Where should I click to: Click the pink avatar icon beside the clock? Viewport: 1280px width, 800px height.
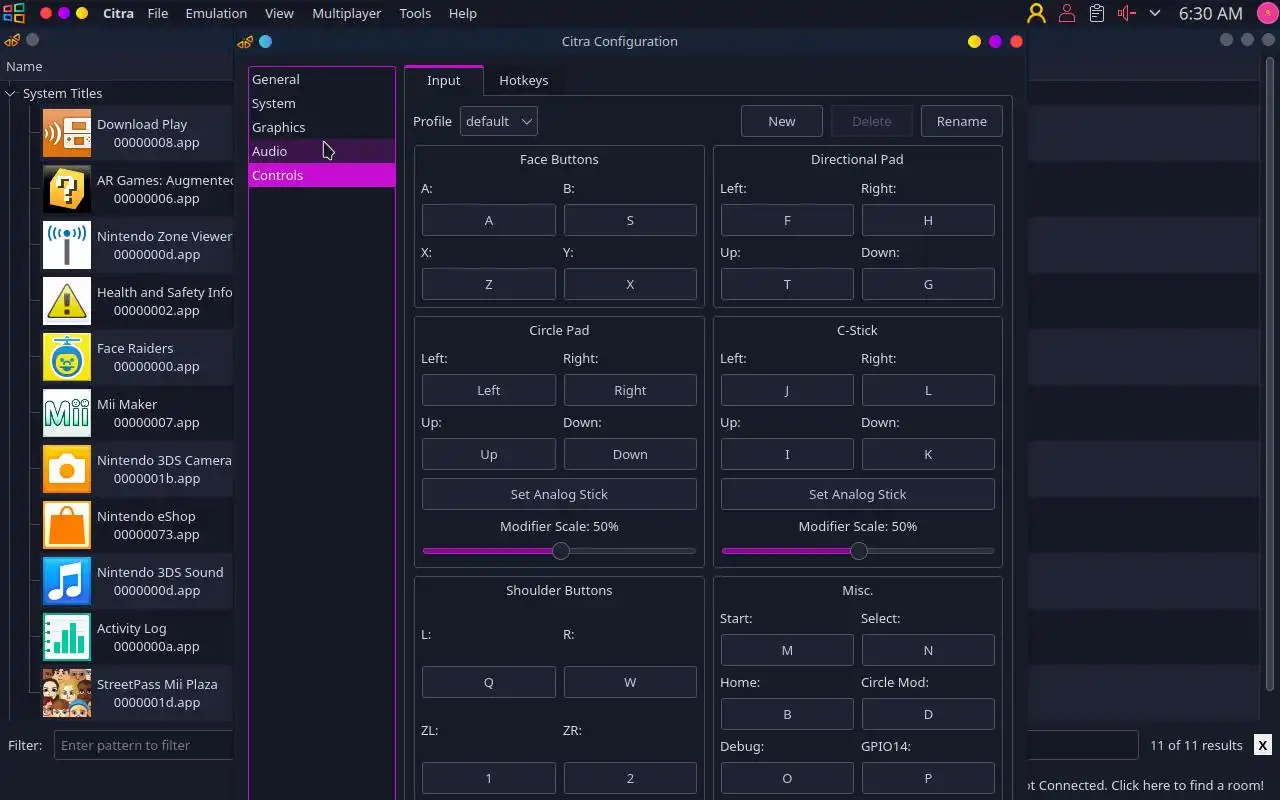click(1267, 13)
